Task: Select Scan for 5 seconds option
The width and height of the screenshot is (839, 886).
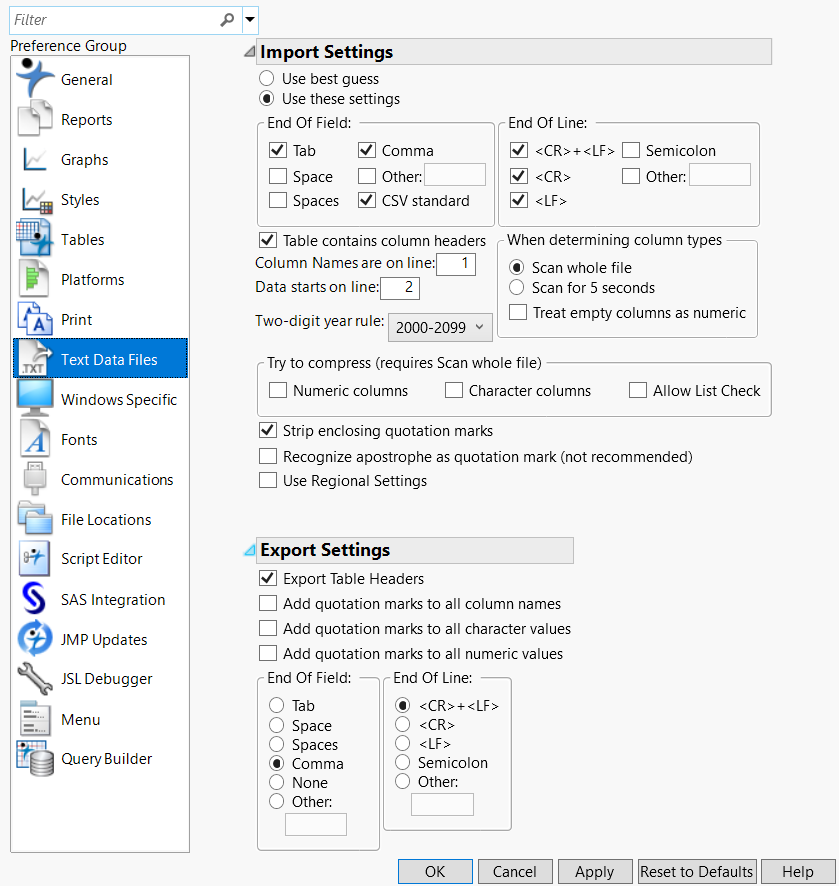Action: pos(516,288)
